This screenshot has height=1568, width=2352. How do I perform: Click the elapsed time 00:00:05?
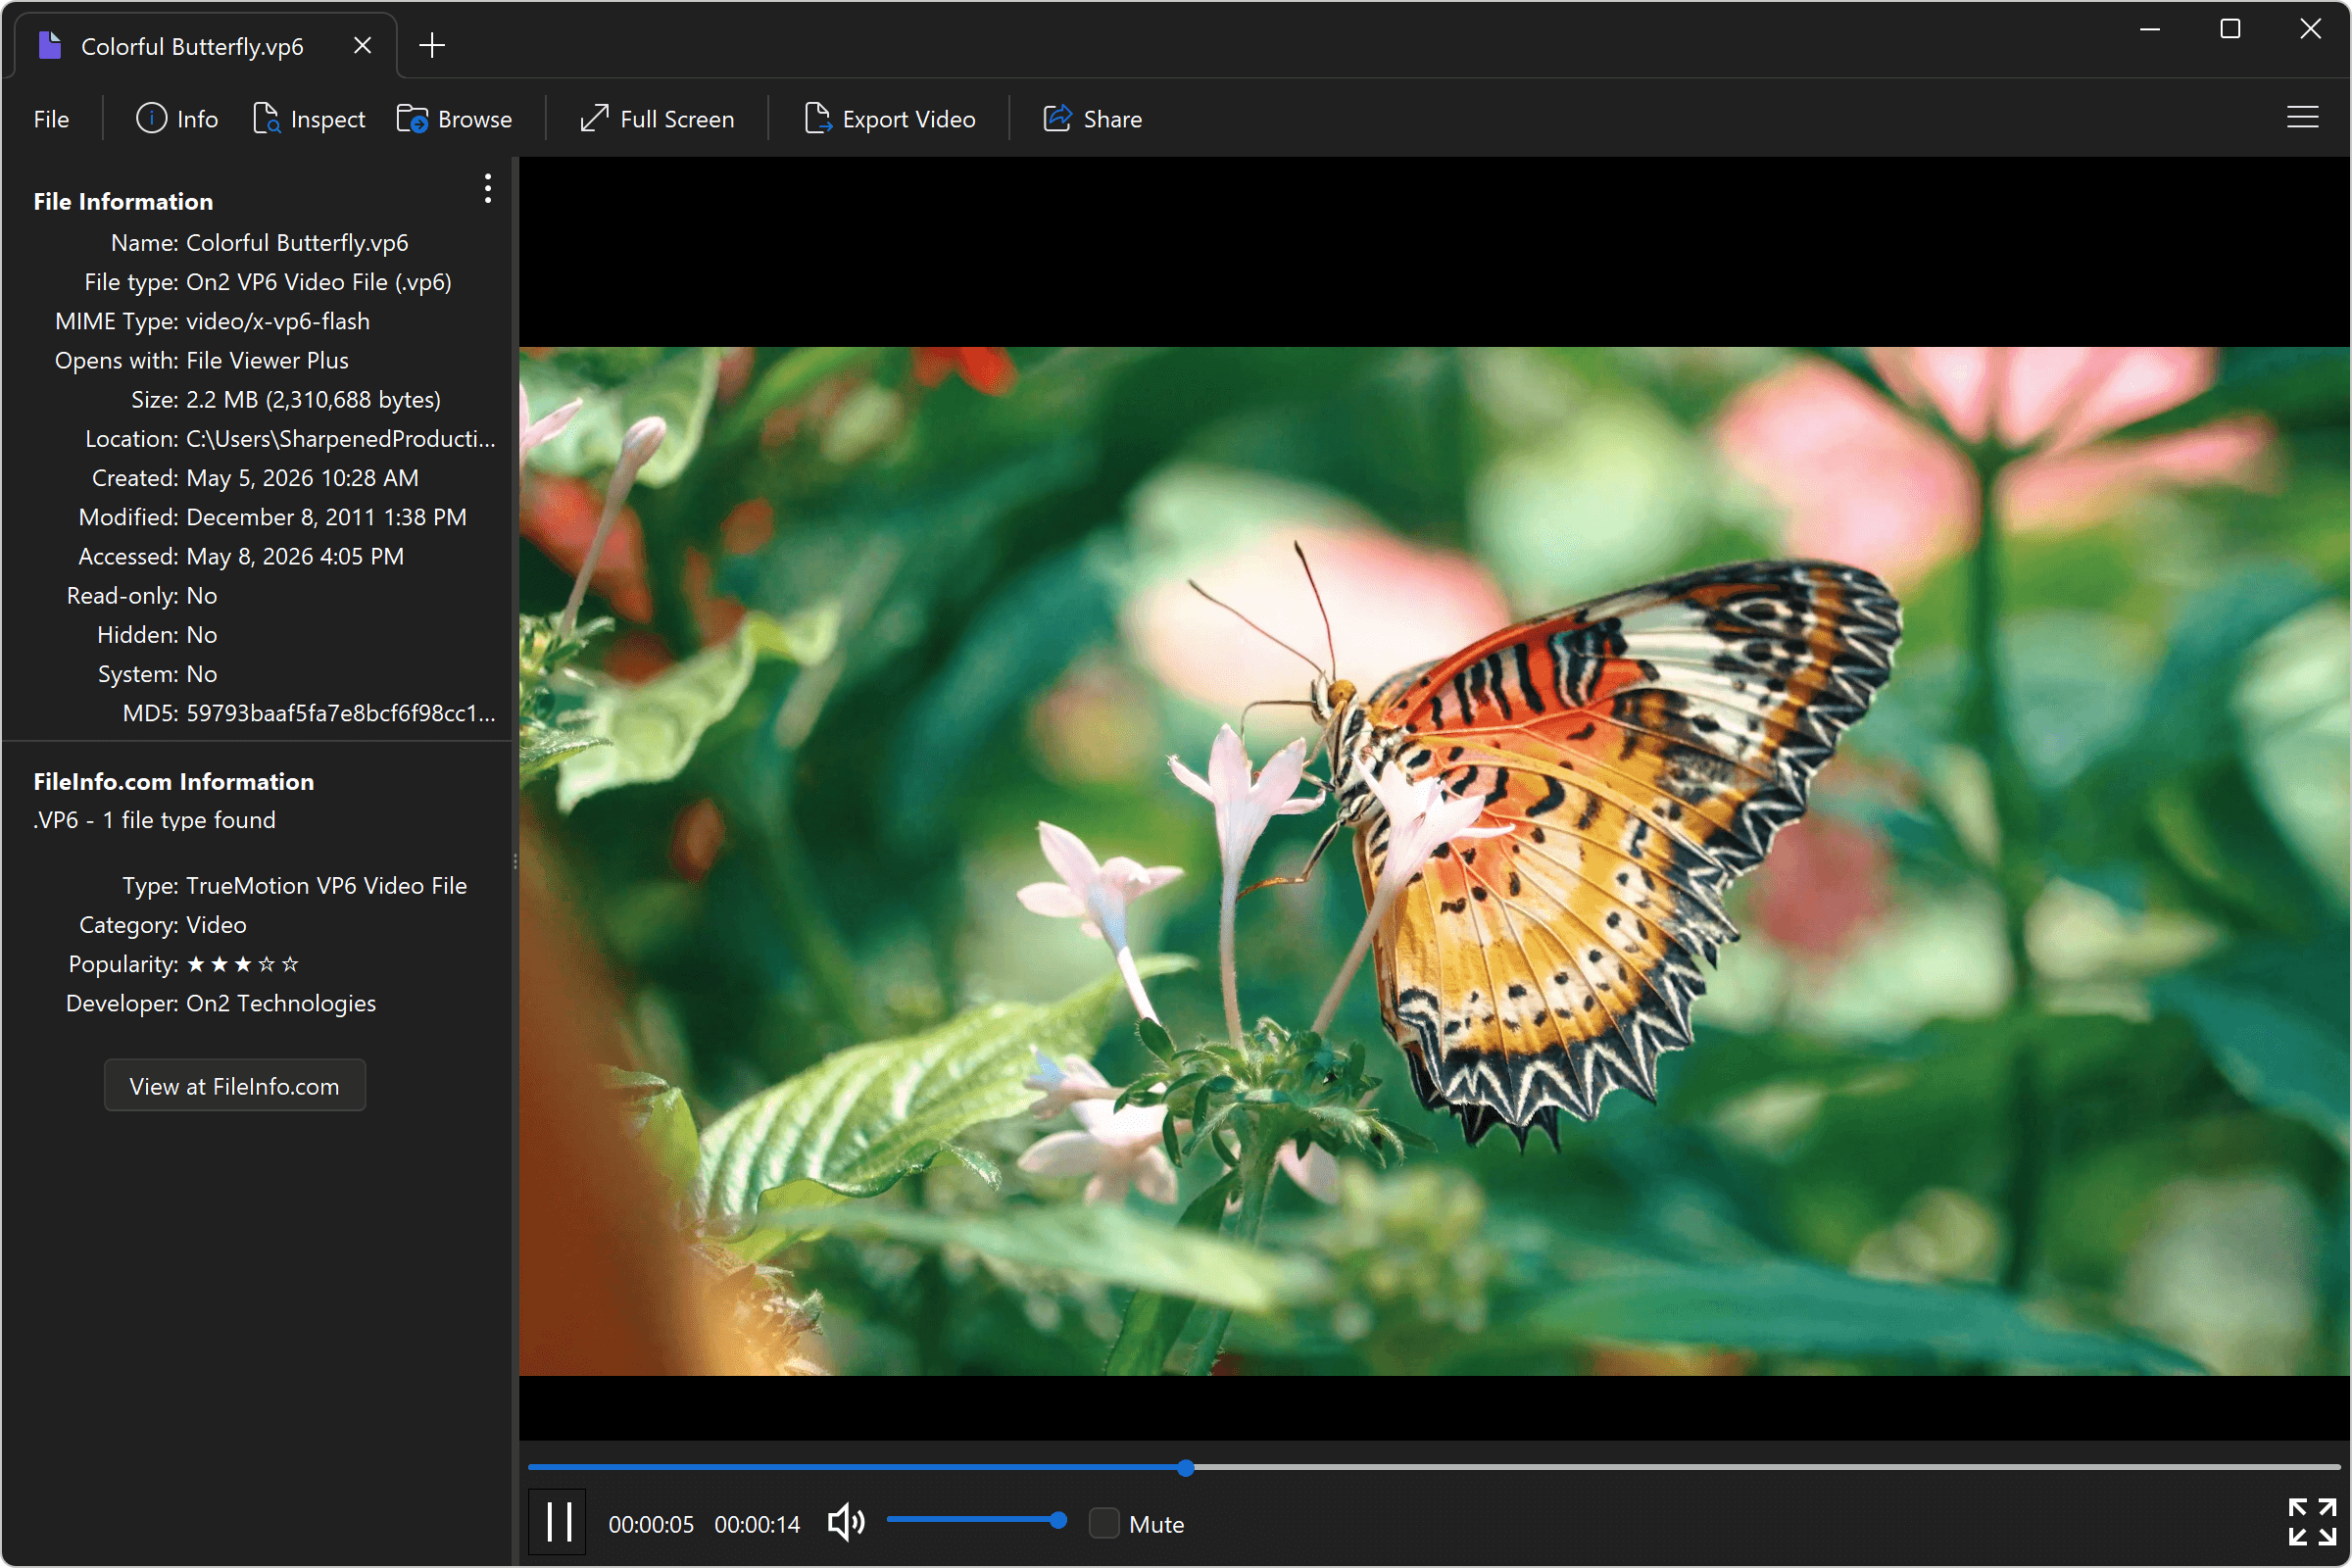point(651,1524)
